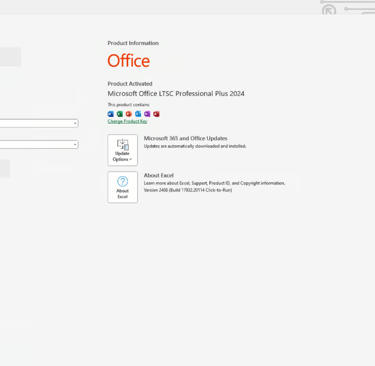This screenshot has width=375, height=366.
Task: Click the About Excel heading text
Action: 159,175
